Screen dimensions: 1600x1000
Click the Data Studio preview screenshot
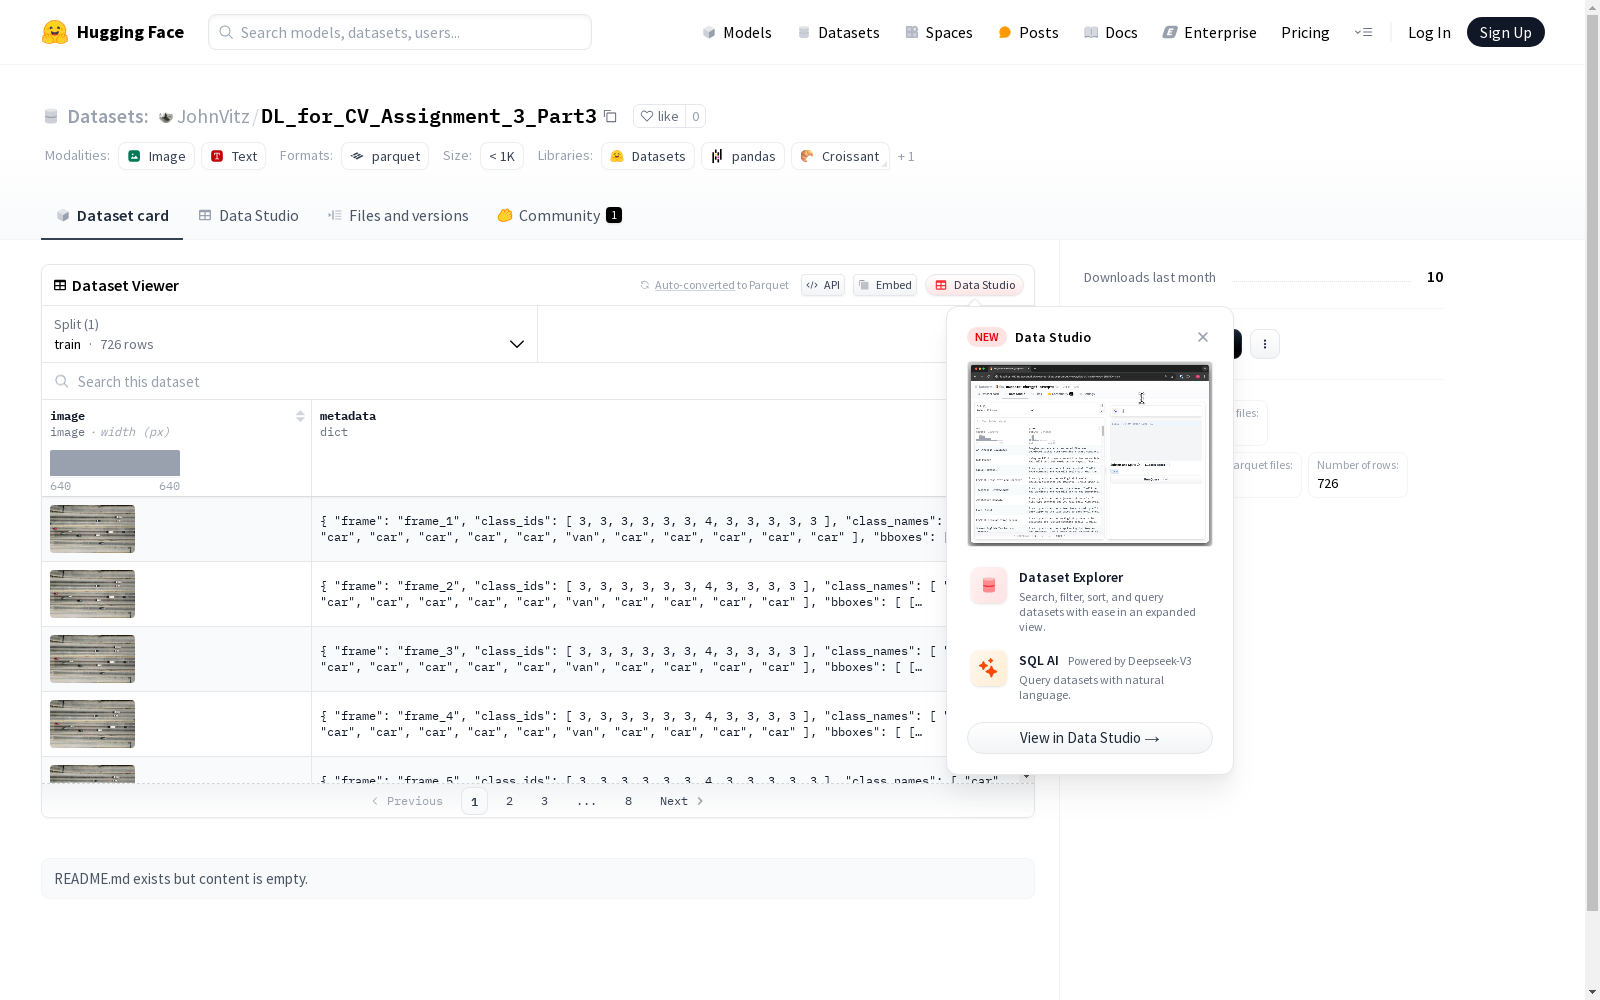[1090, 454]
